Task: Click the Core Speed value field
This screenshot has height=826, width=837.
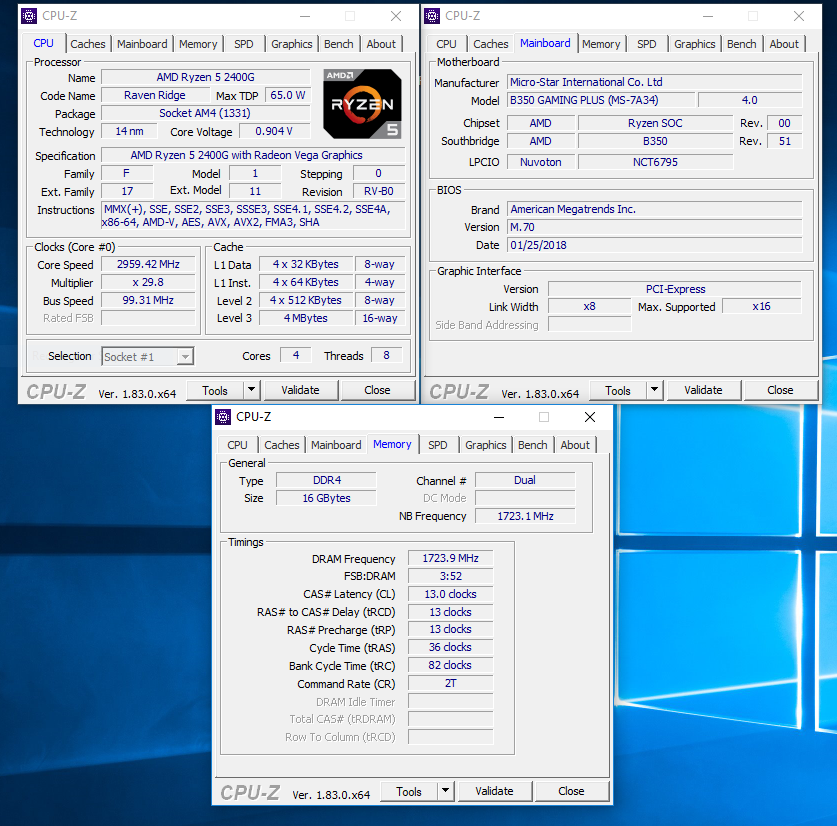Action: (x=149, y=265)
